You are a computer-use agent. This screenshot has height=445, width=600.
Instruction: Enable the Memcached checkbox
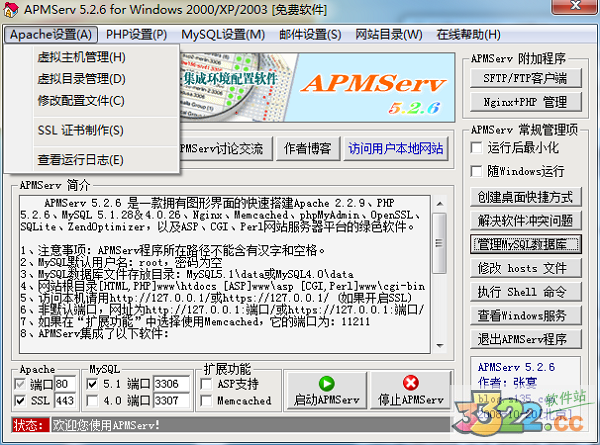pos(206,401)
